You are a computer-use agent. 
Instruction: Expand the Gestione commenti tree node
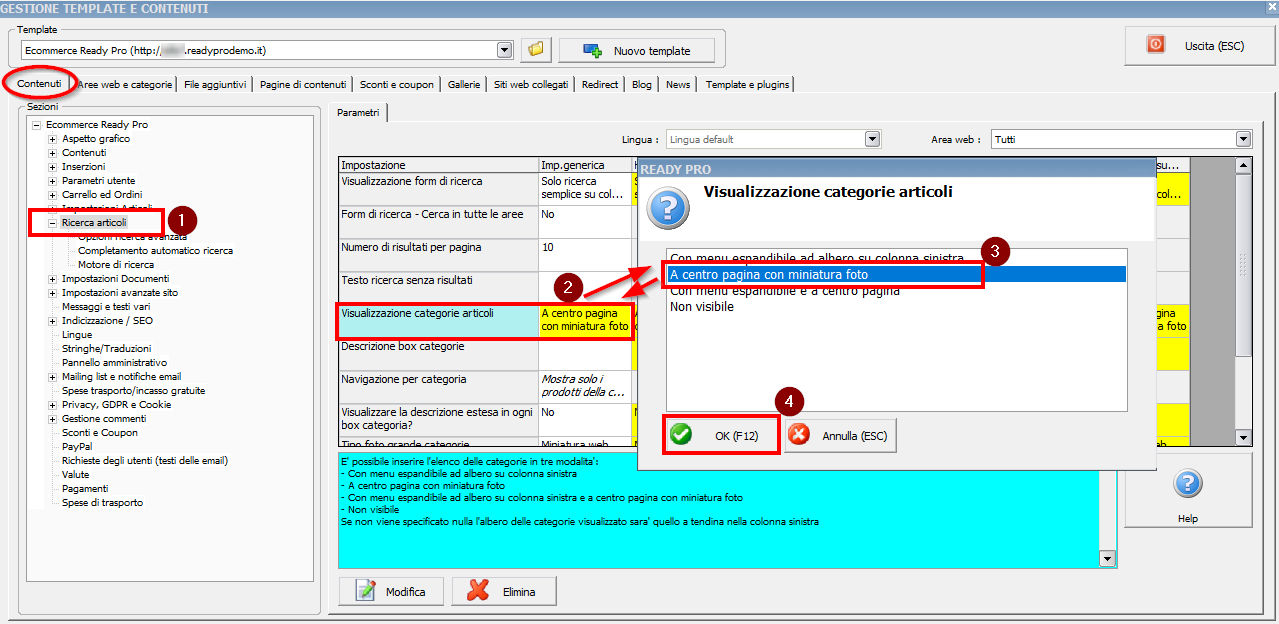(x=53, y=419)
